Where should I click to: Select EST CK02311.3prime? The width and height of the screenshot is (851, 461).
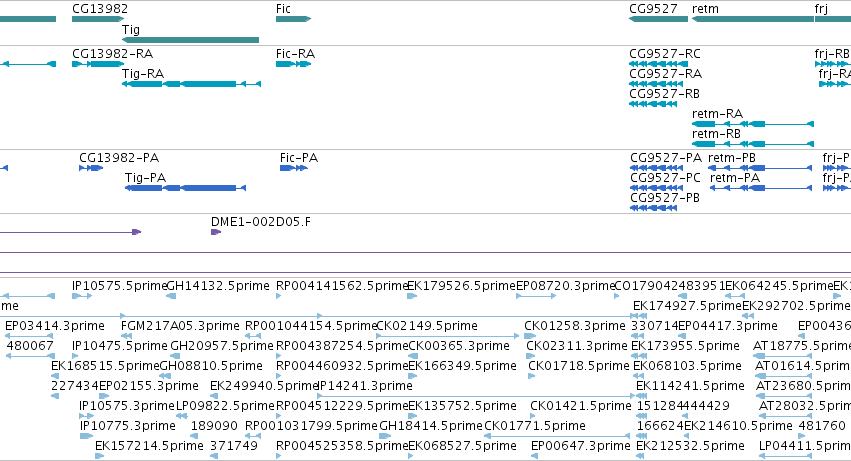(x=577, y=346)
